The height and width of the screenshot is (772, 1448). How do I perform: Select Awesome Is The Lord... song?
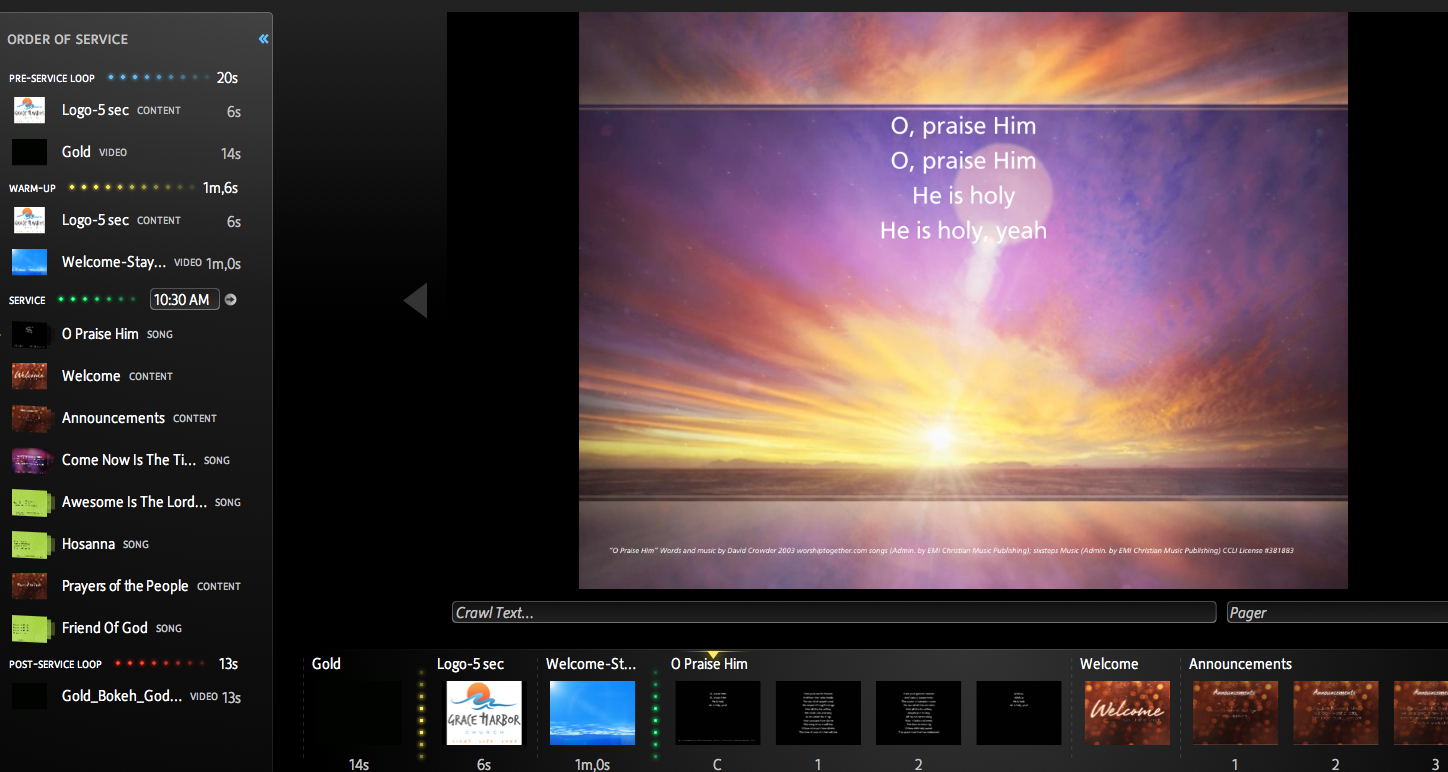(127, 502)
